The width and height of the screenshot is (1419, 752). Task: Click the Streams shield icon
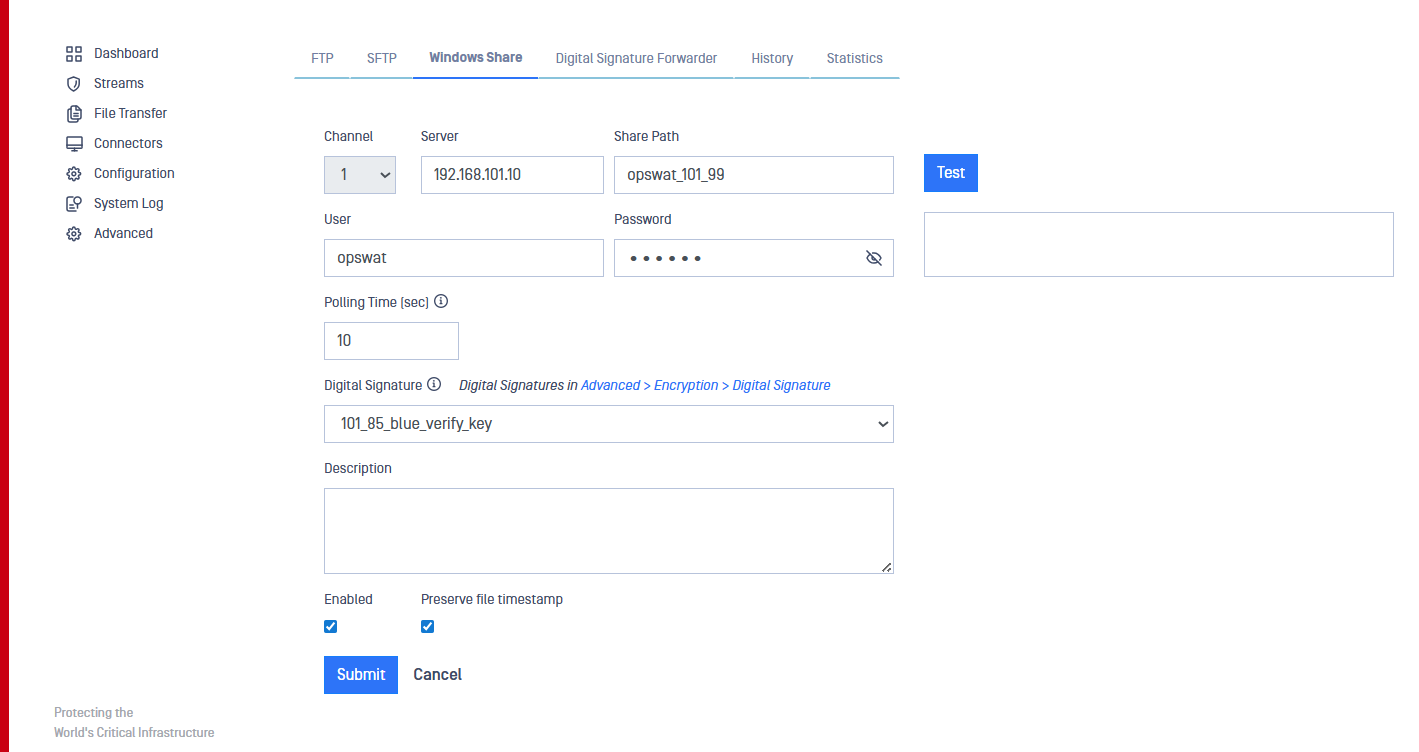pyautogui.click(x=73, y=83)
